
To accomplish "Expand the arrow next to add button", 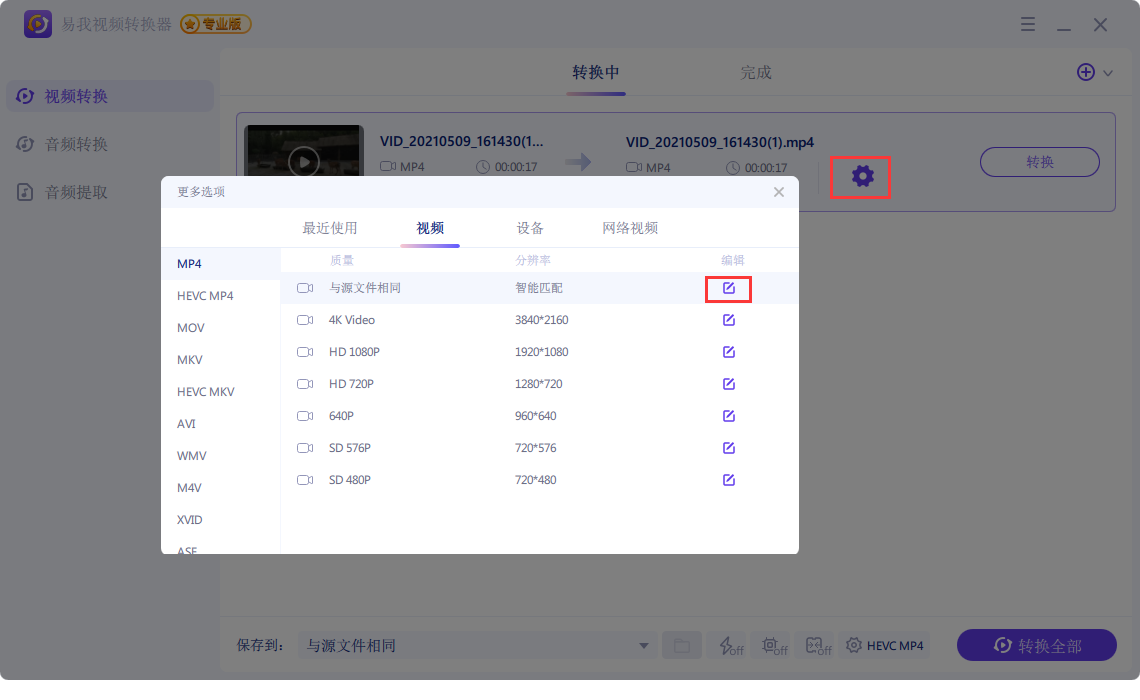I will (x=1108, y=73).
